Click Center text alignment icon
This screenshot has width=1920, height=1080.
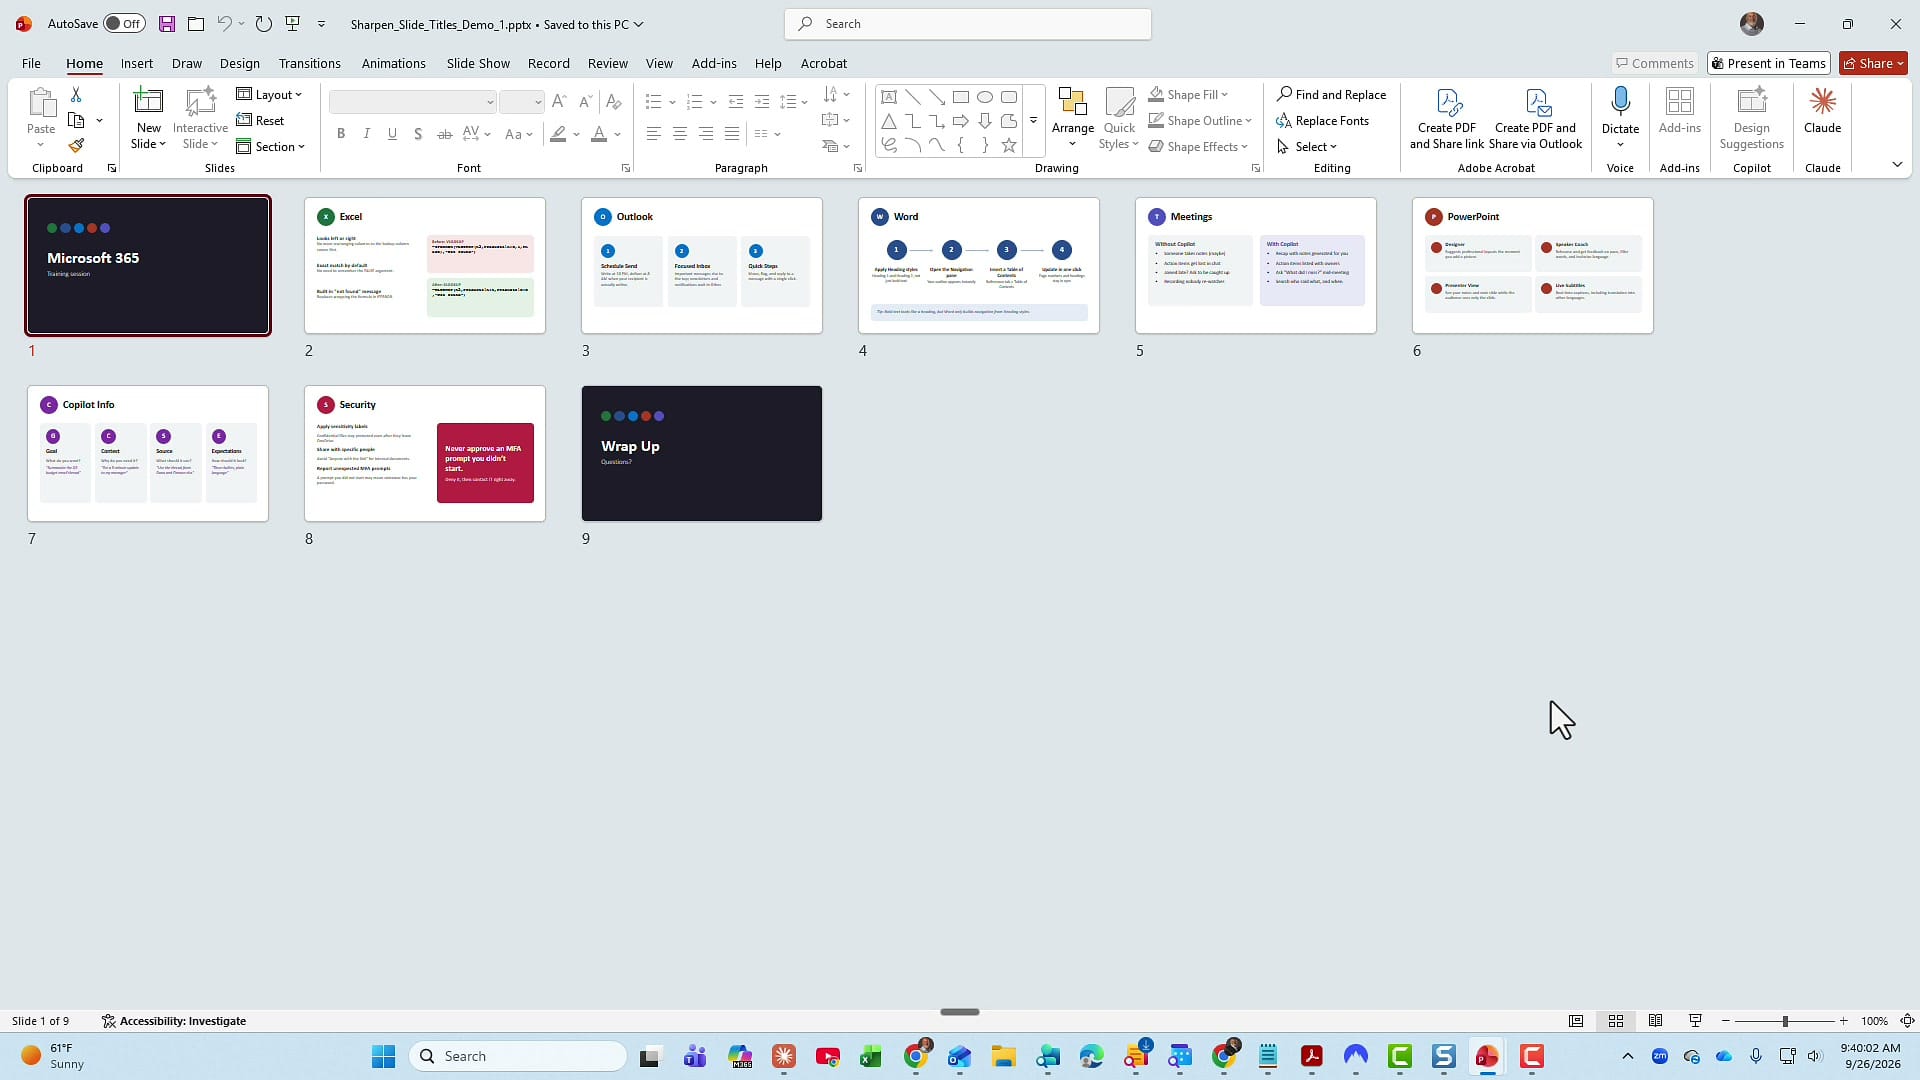pyautogui.click(x=680, y=134)
